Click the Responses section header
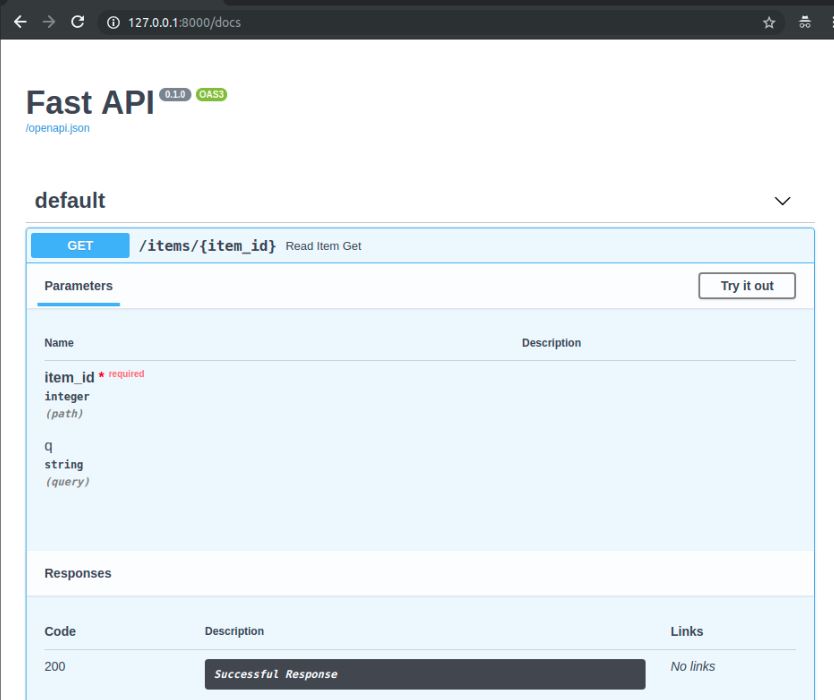 [78, 573]
